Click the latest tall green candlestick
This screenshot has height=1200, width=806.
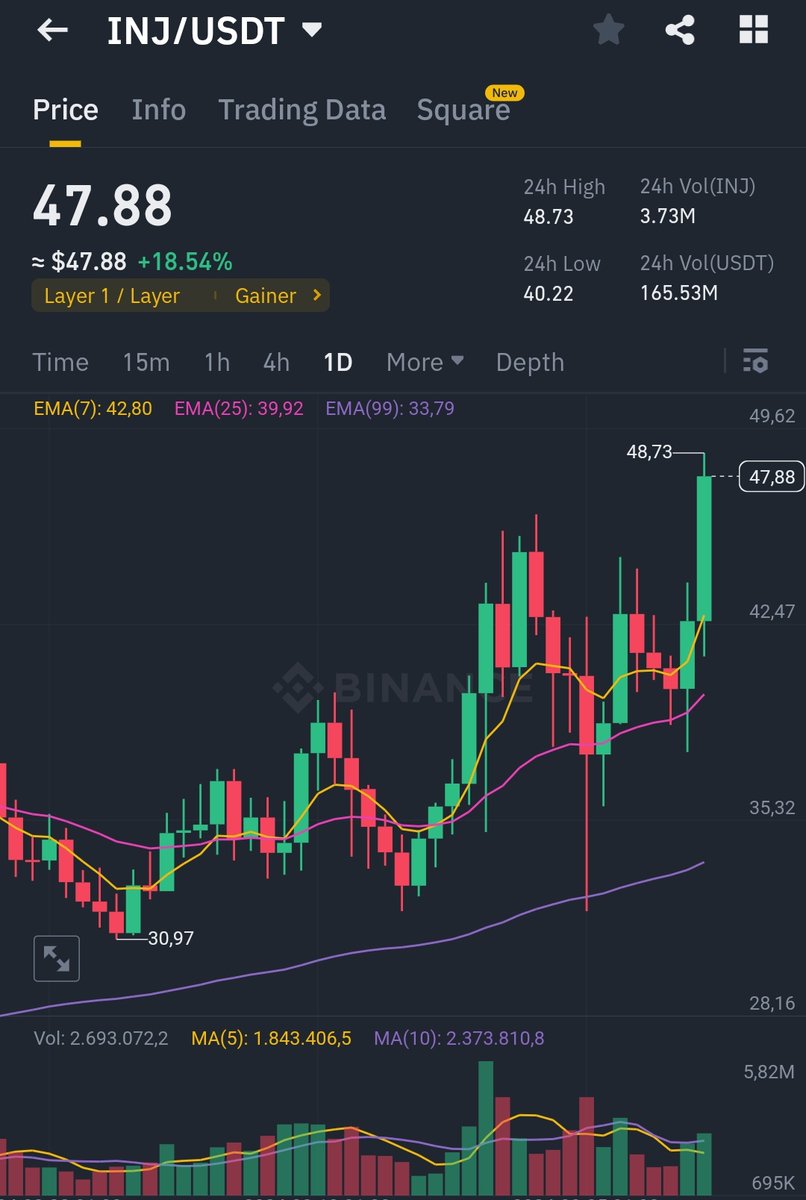[x=704, y=547]
